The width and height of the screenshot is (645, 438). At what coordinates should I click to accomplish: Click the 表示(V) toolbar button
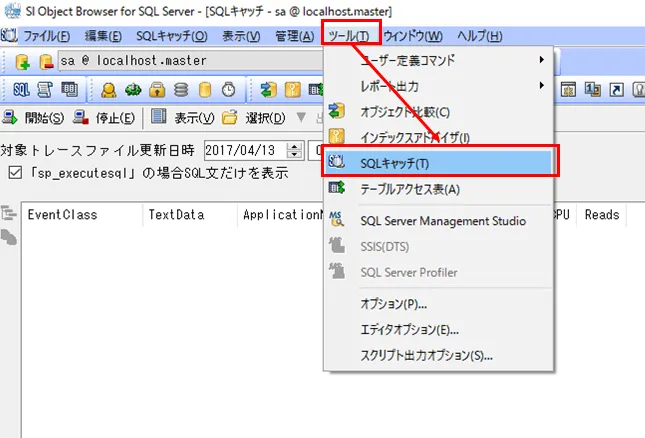182,118
